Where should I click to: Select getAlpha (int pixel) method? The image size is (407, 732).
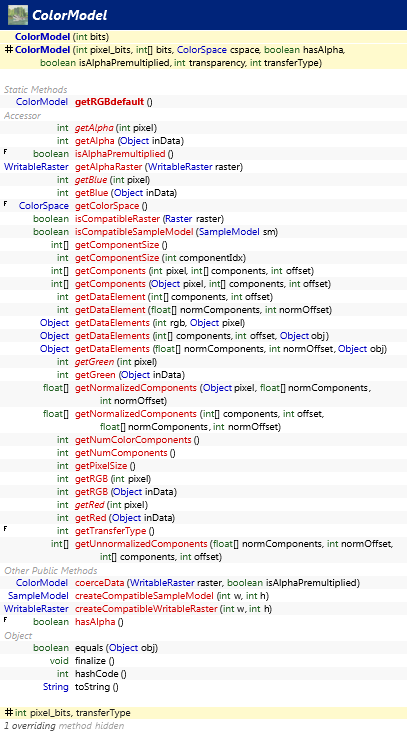(x=116, y=127)
